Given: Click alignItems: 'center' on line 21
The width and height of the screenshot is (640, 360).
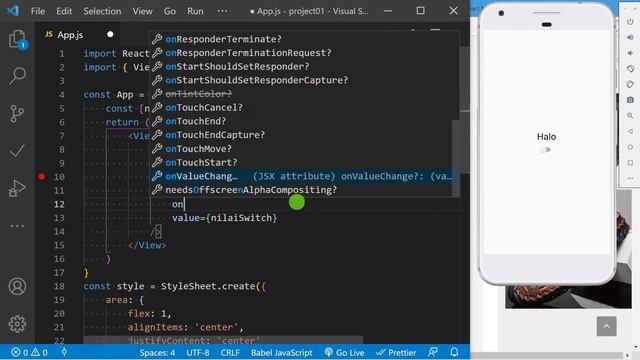Looking at the screenshot, I should point(185,327).
